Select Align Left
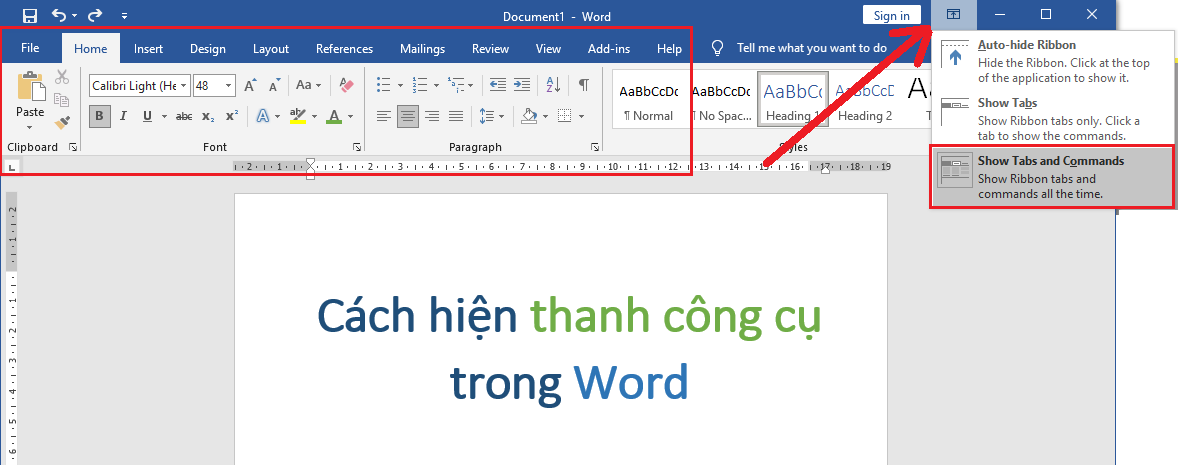Screen dimensions: 1178x465 coord(384,116)
